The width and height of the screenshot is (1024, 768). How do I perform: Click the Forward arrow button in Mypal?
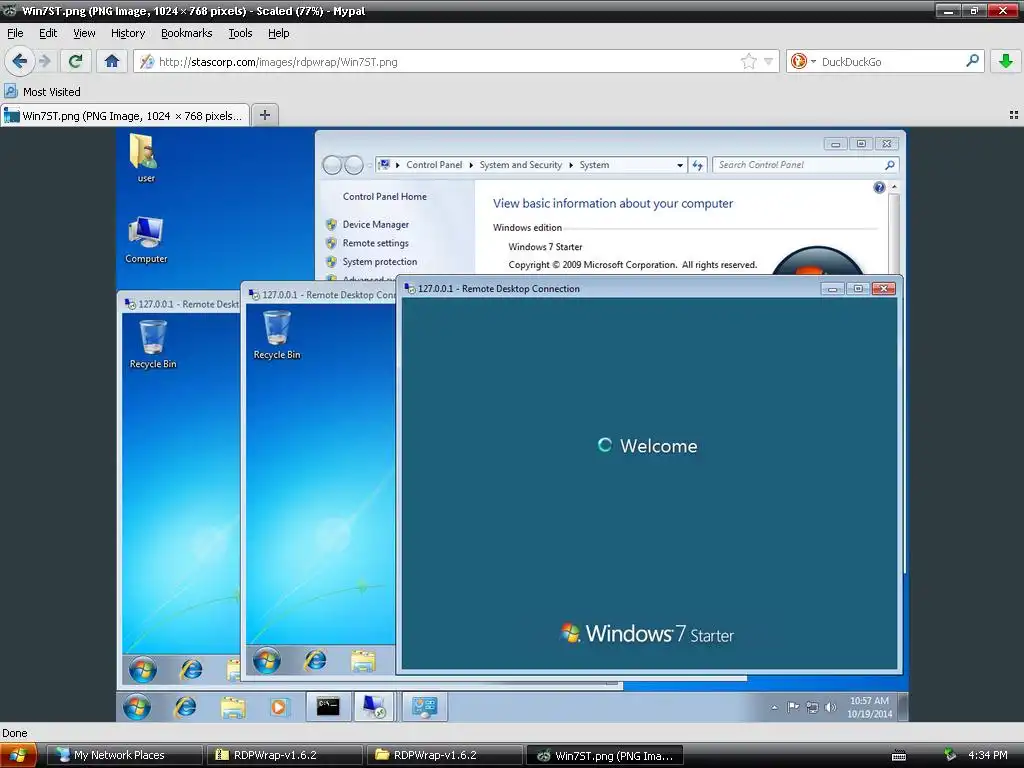tap(45, 61)
